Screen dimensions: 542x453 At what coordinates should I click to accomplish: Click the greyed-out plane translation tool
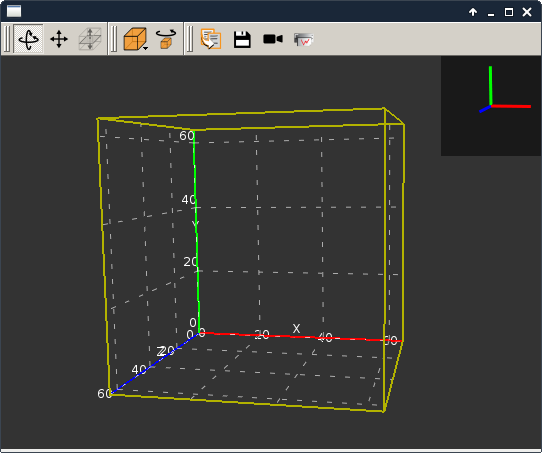coord(90,39)
